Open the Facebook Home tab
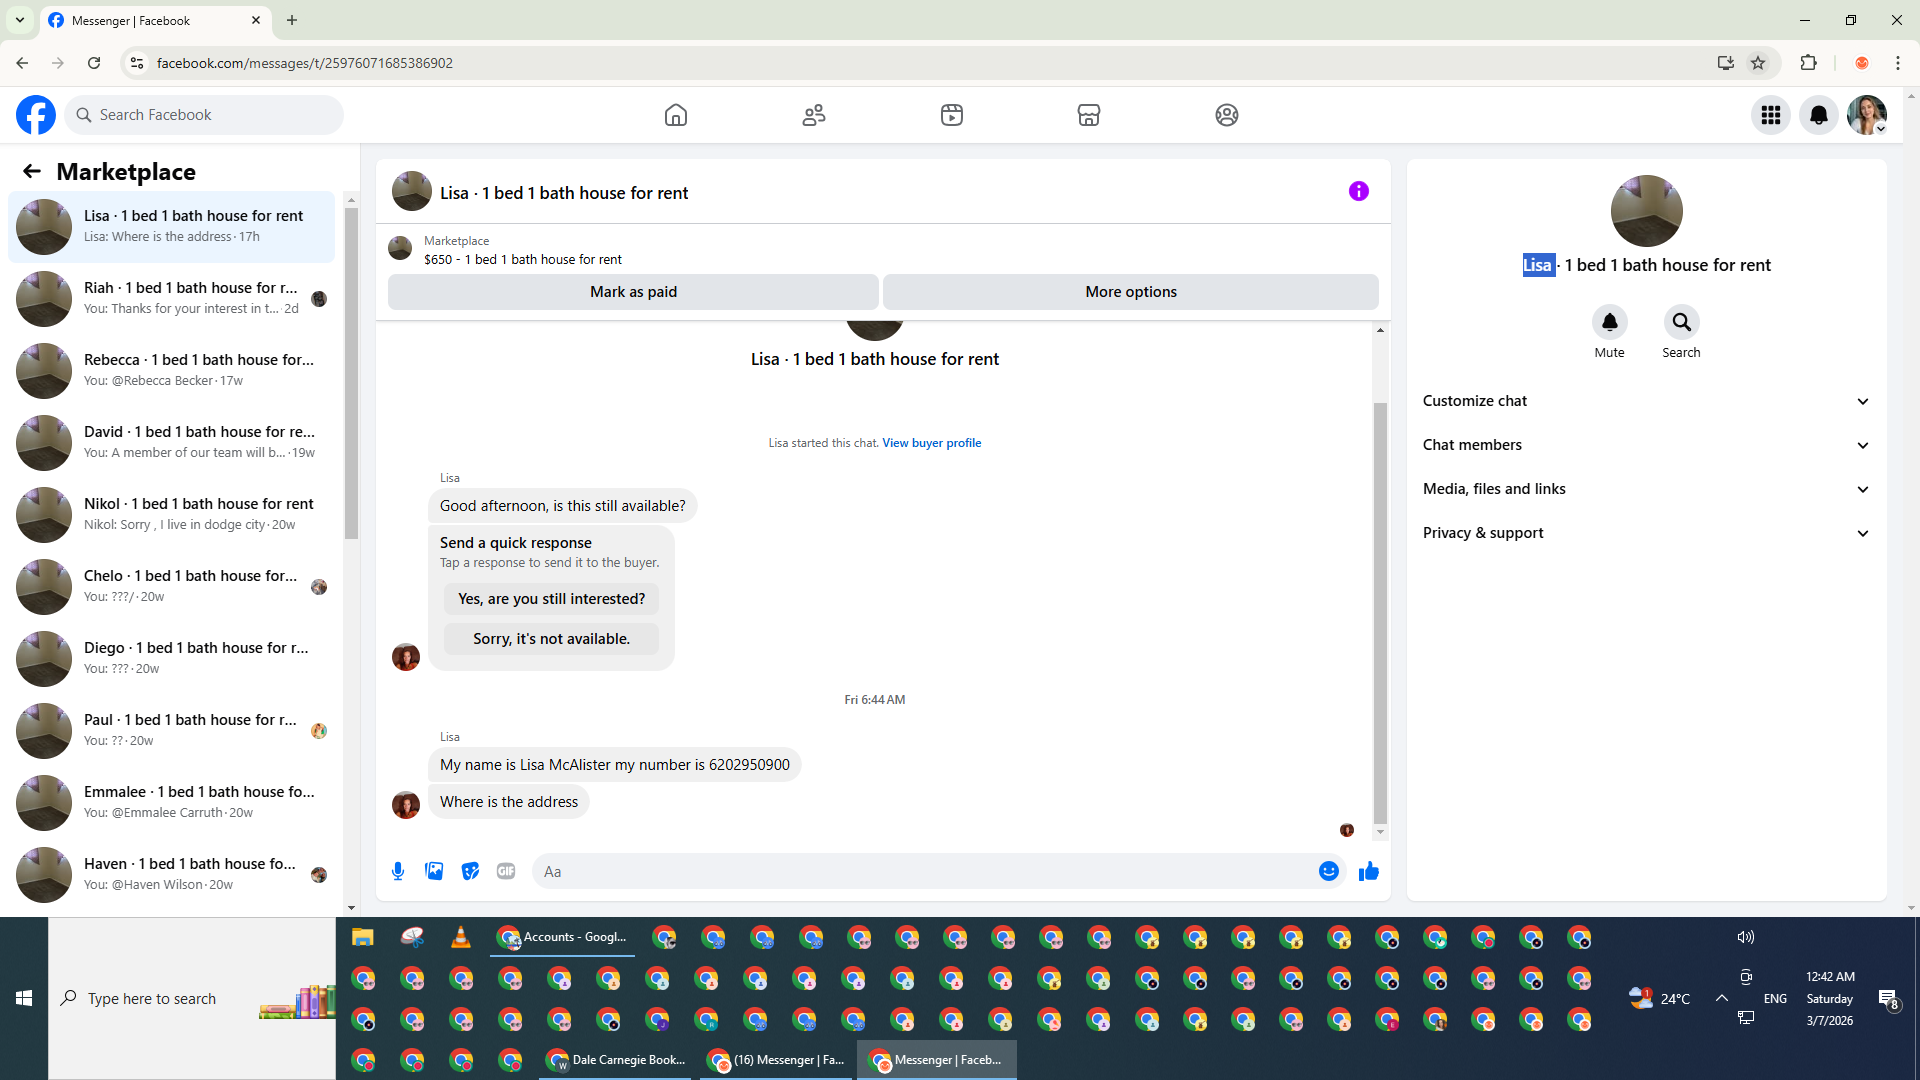The height and width of the screenshot is (1080, 1920). click(x=676, y=115)
